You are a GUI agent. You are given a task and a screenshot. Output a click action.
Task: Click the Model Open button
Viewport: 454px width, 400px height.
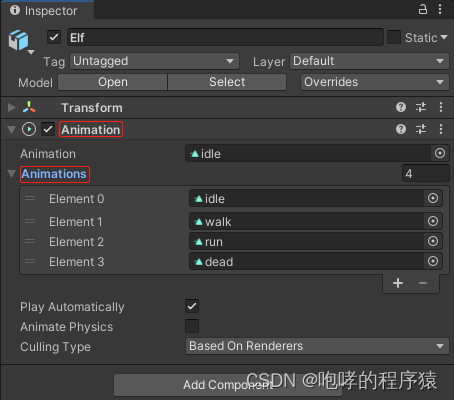click(x=113, y=82)
